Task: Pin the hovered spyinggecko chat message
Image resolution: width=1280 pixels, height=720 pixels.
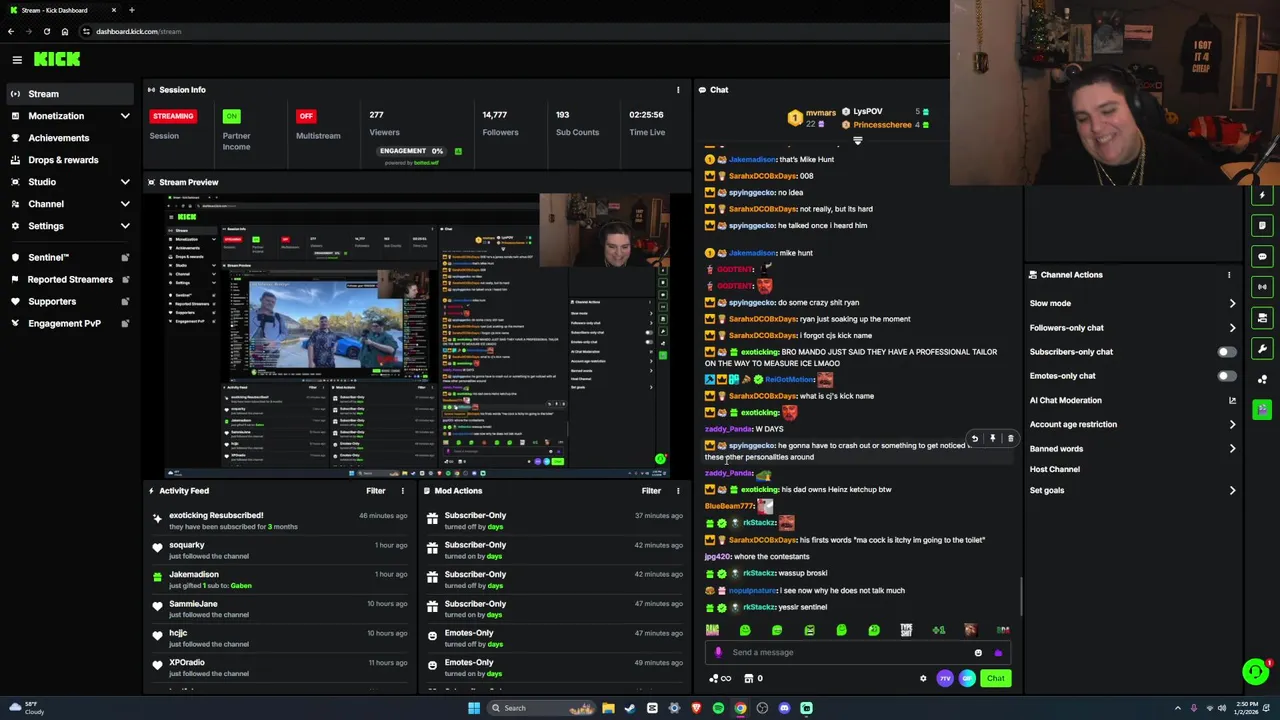Action: tap(992, 439)
